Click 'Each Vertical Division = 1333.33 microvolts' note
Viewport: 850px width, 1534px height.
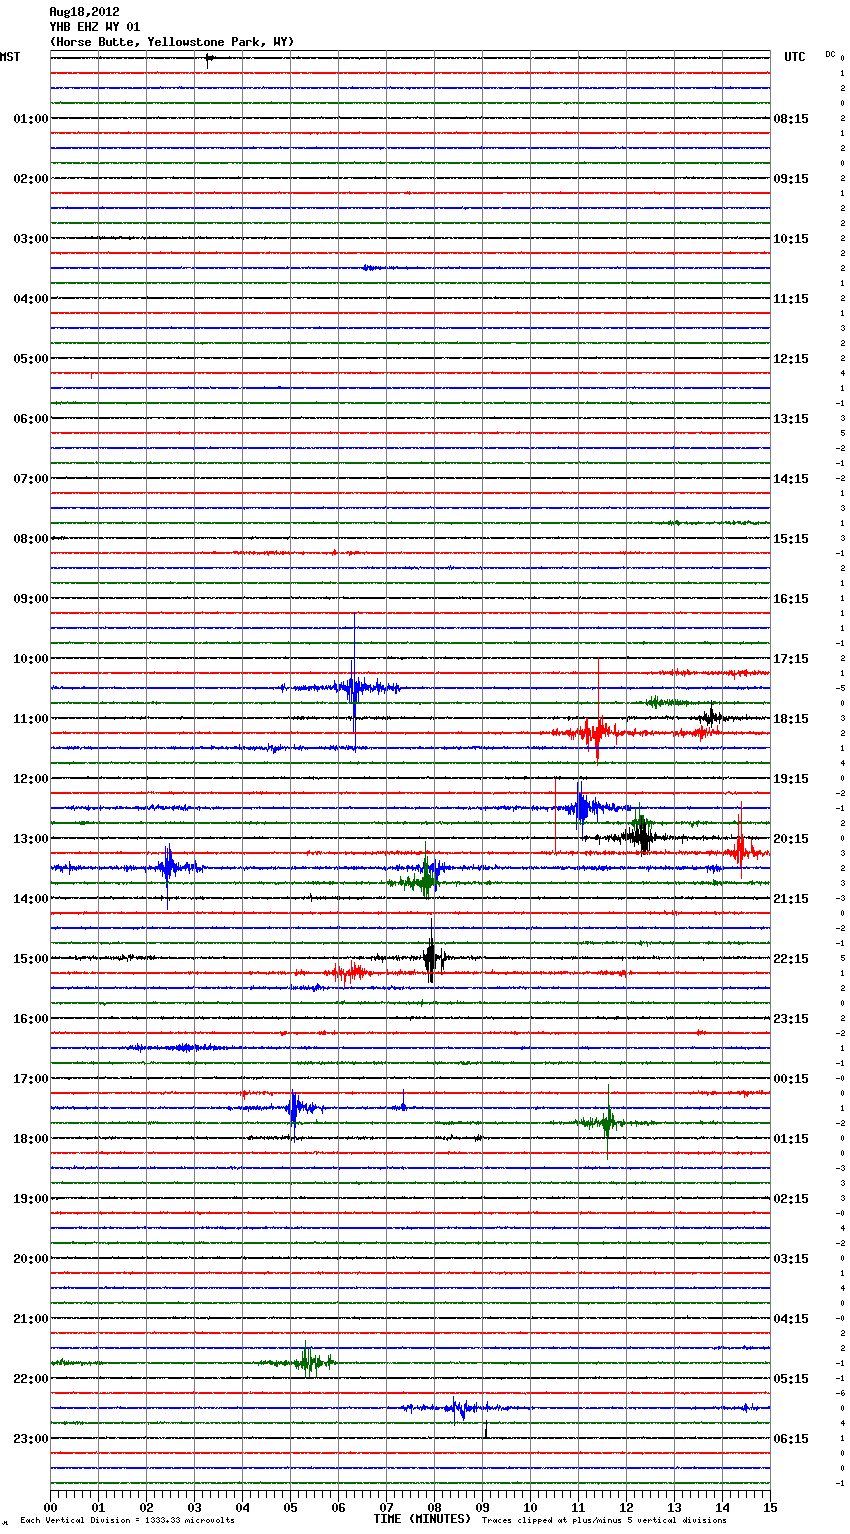(127, 1520)
